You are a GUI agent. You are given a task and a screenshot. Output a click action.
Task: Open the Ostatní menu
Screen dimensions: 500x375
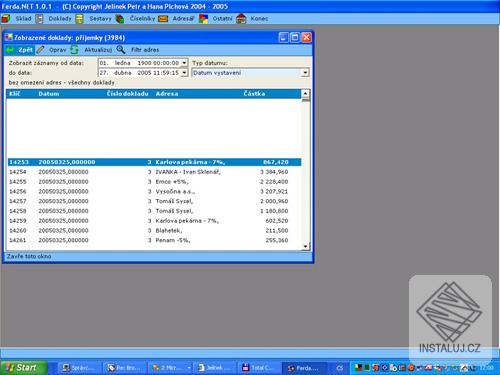pyautogui.click(x=222, y=19)
